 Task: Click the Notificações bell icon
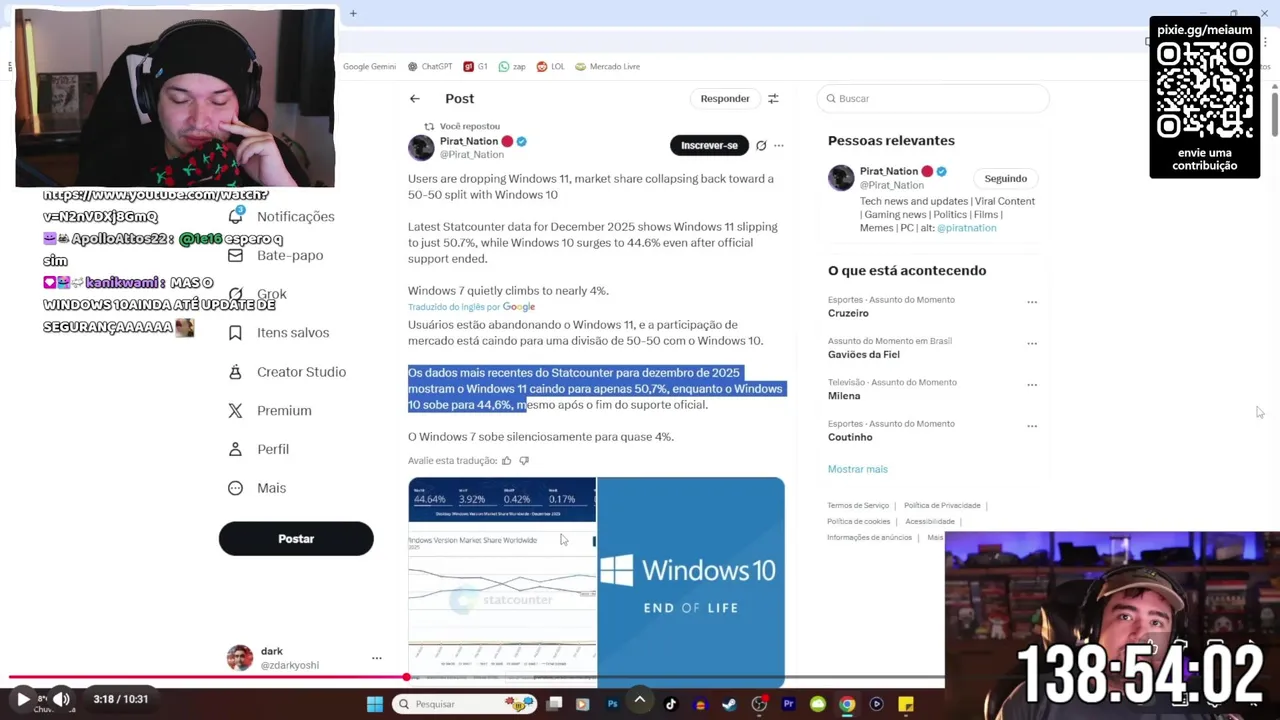tap(235, 216)
